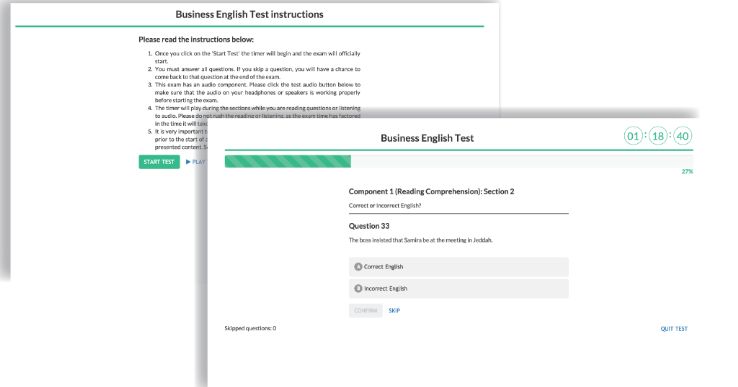Click the Skipped questions counter text
The image size is (738, 387).
(x=250, y=328)
